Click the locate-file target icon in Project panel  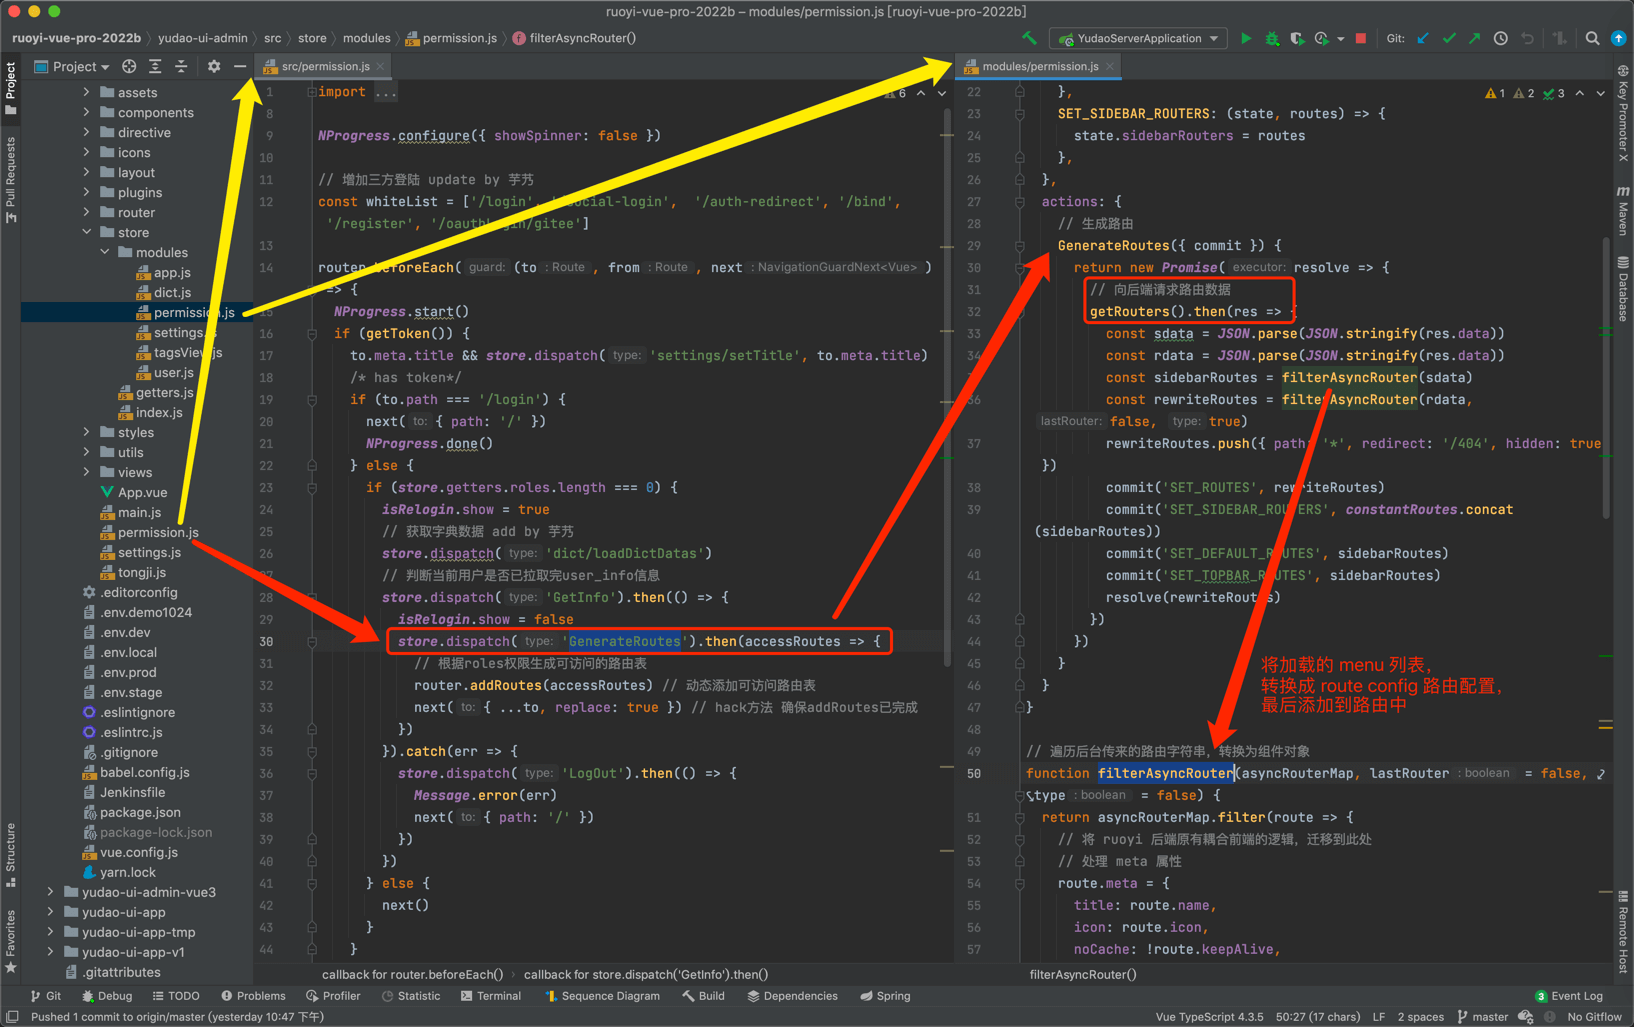(129, 66)
